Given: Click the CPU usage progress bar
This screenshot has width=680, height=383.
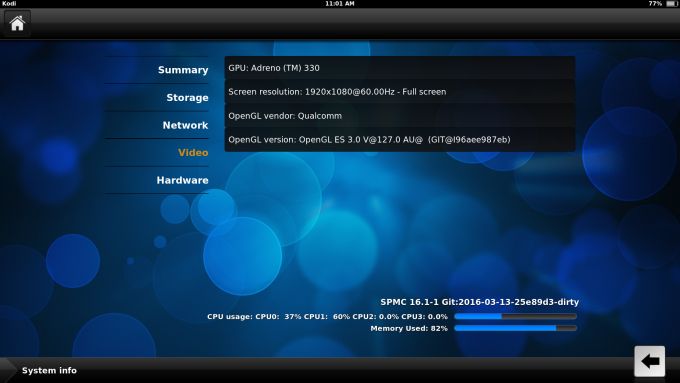Looking at the screenshot, I should pos(516,317).
